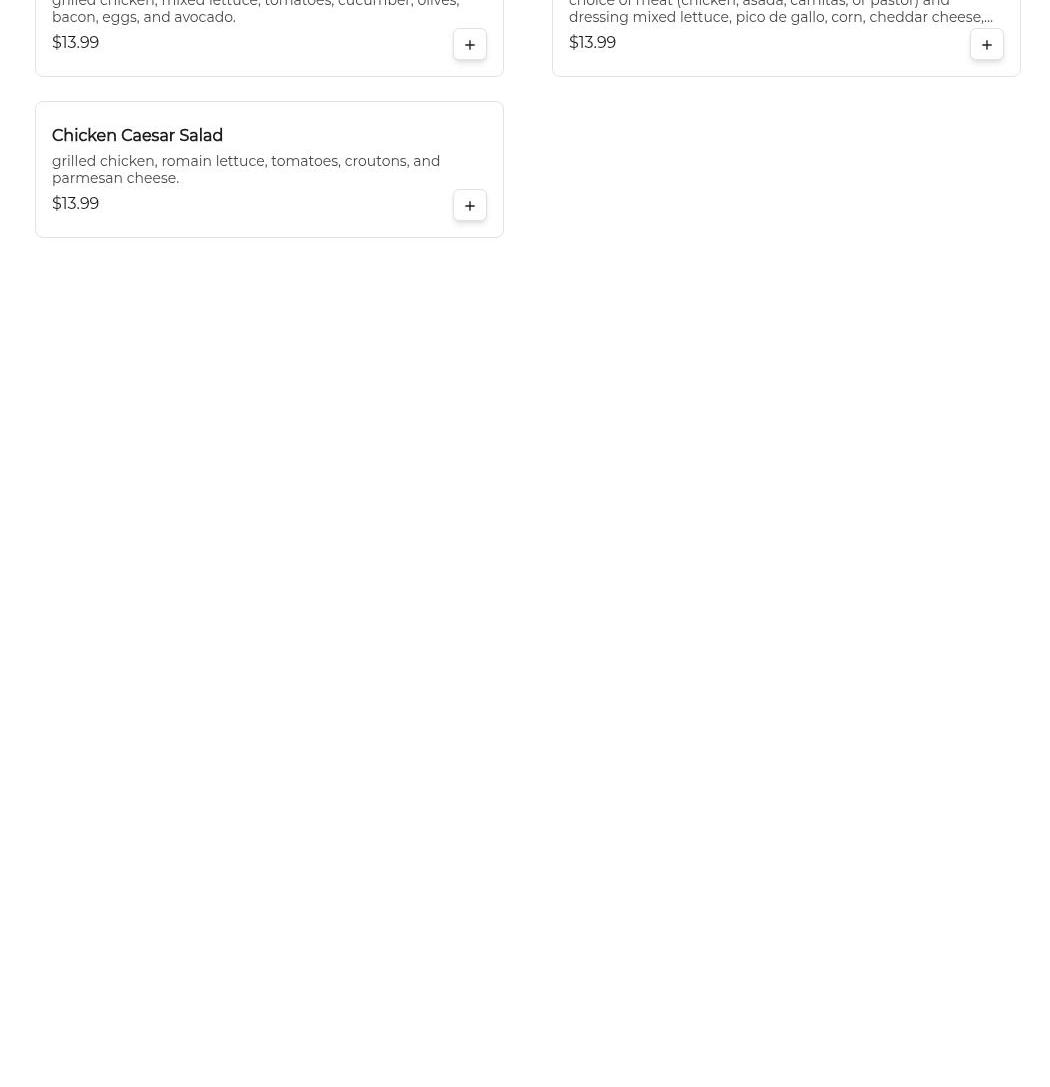Add Chicken Caesar Salad with plus icon

click(x=469, y=205)
